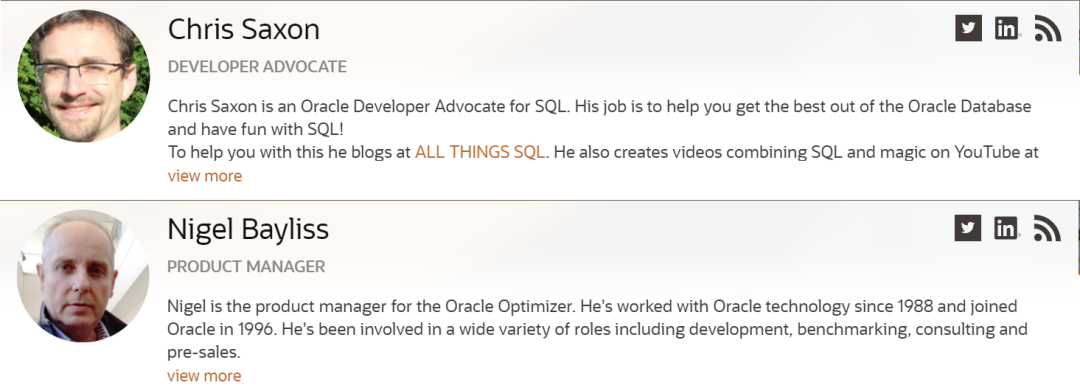The width and height of the screenshot is (1080, 391).
Task: Click Chris Saxon's profile photo
Action: coord(83,76)
